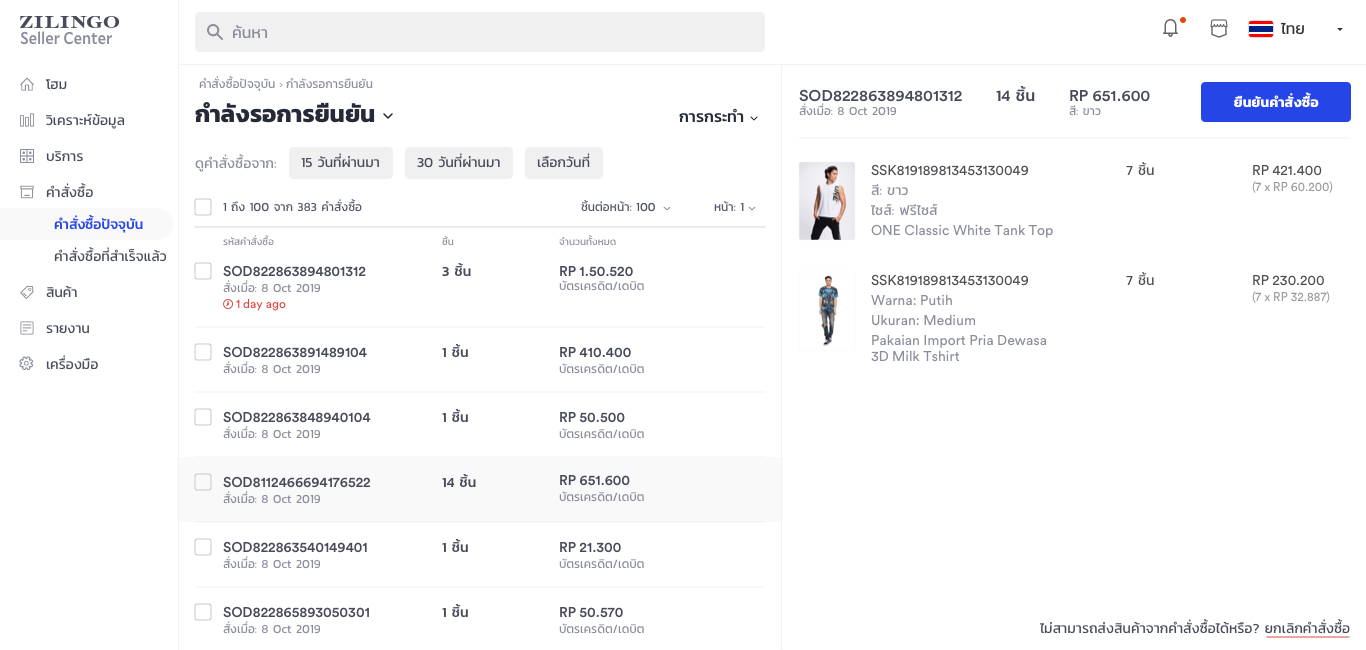Check the box for order SOD822863540149401
Viewport: 1366px width, 650px height.
[203, 547]
